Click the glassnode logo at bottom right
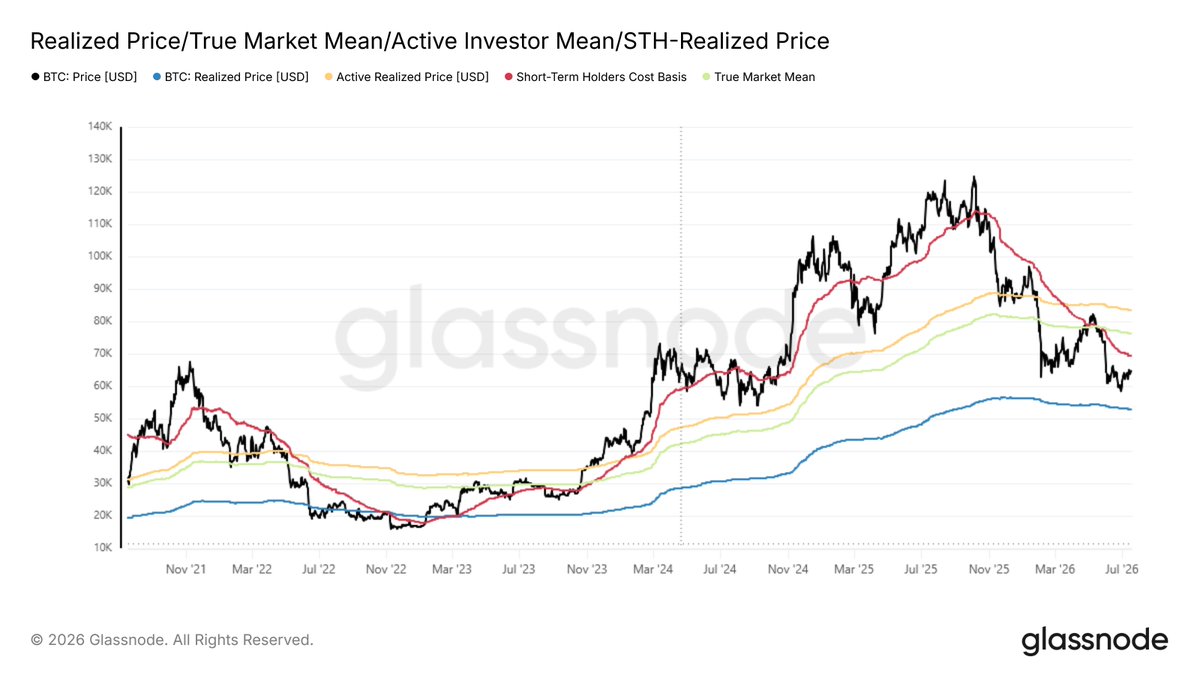This screenshot has width=1200, height=675. [1094, 640]
